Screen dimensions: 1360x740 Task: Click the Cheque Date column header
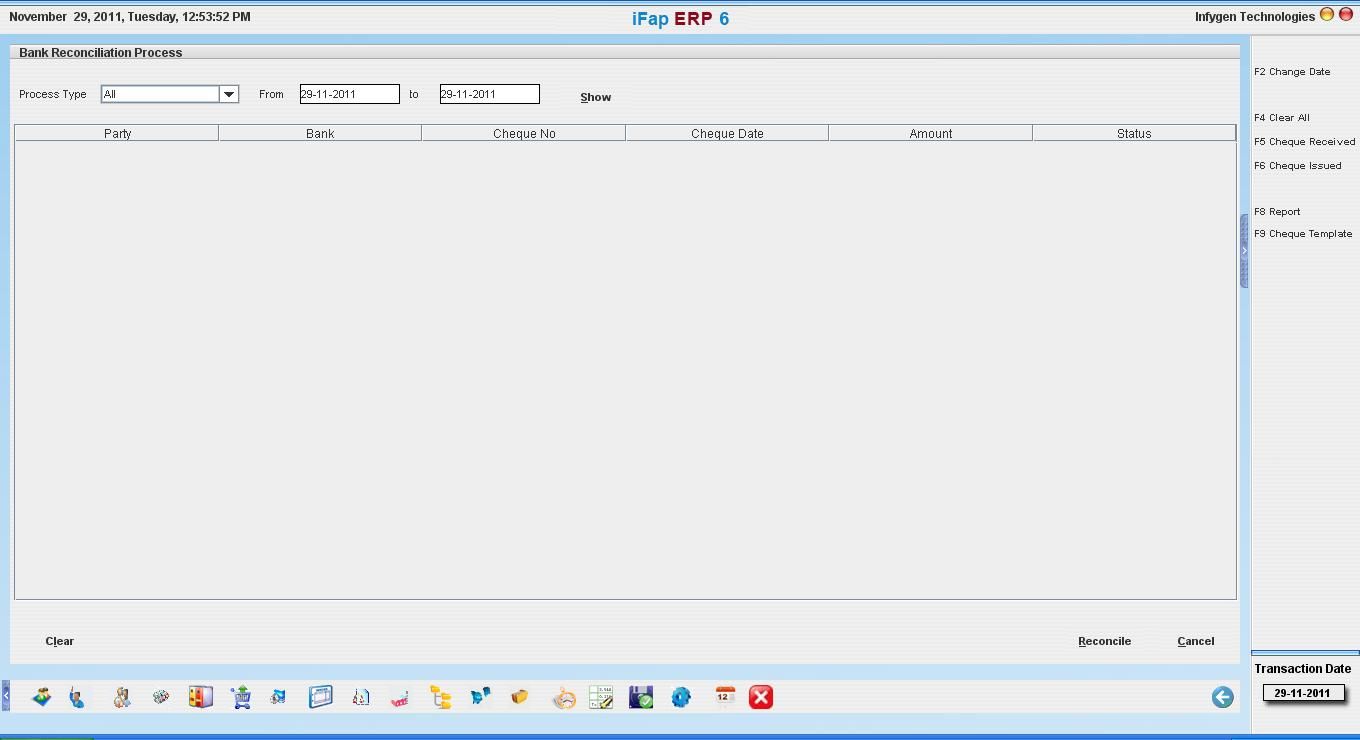pos(727,133)
